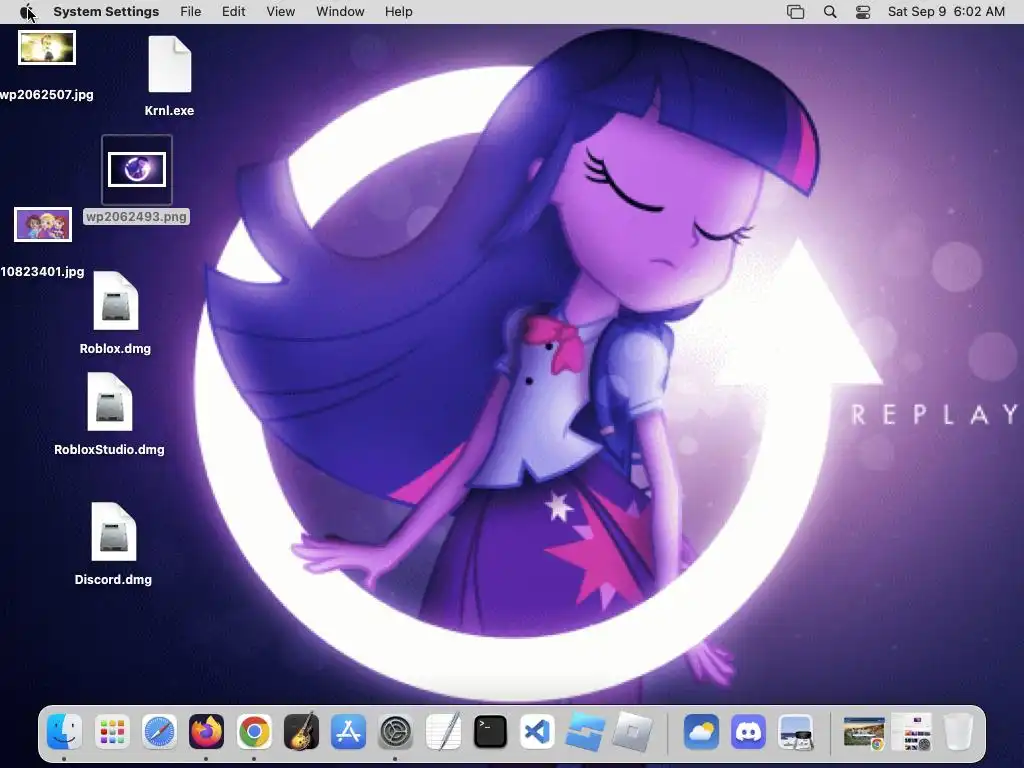Open the File menu
The width and height of the screenshot is (1024, 768).
(191, 12)
